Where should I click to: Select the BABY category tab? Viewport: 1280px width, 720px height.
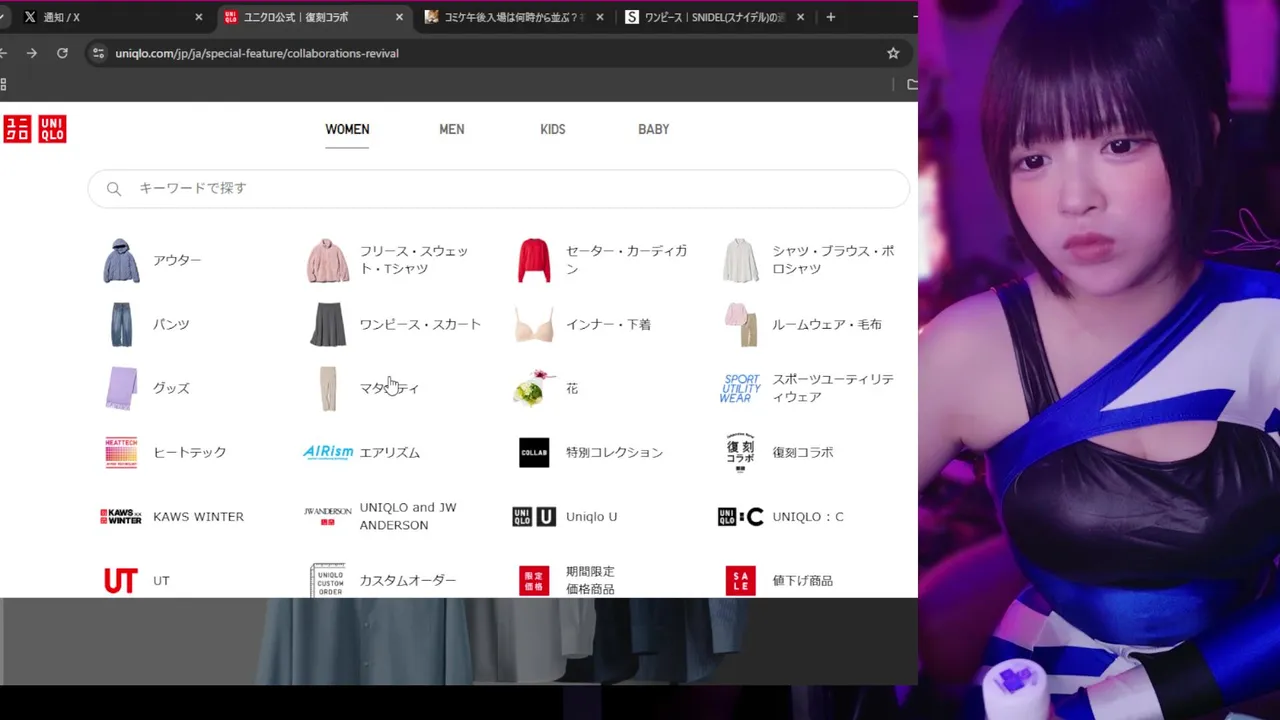(x=654, y=129)
